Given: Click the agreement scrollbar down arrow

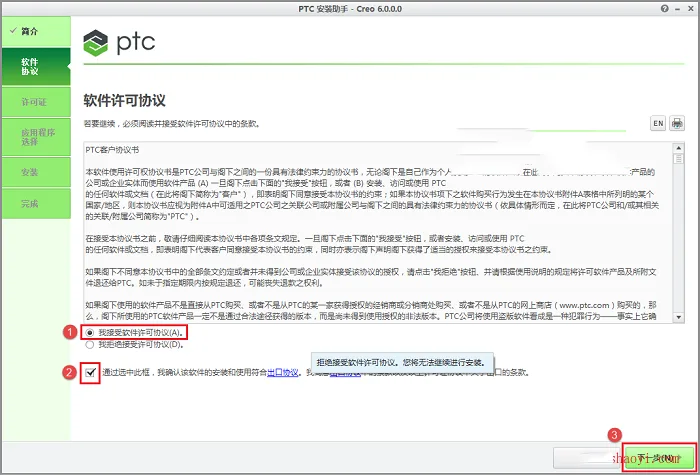Looking at the screenshot, I should [x=679, y=317].
